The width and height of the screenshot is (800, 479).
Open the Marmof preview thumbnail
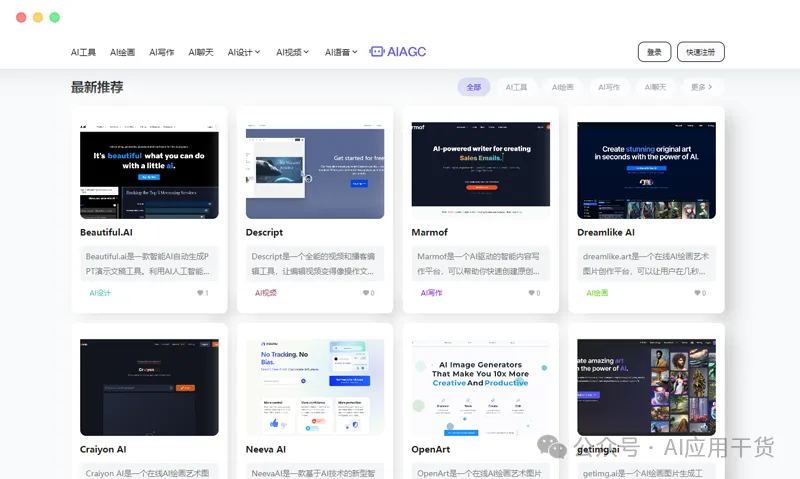point(481,170)
